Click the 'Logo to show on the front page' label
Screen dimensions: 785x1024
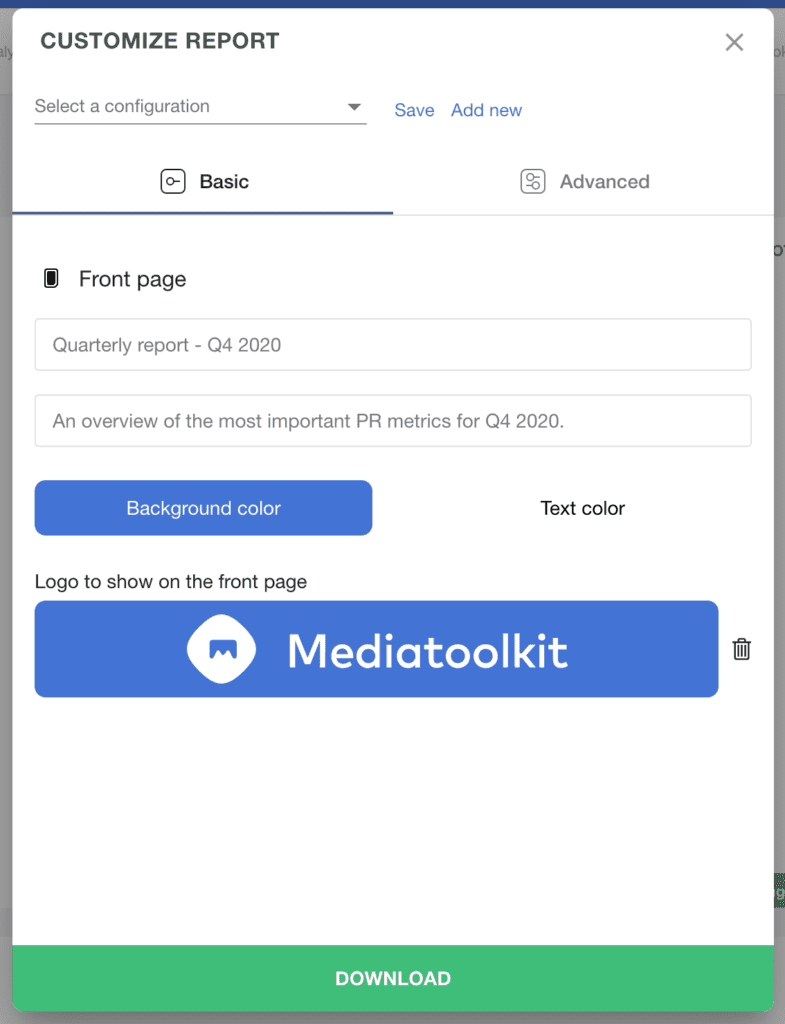click(x=171, y=581)
